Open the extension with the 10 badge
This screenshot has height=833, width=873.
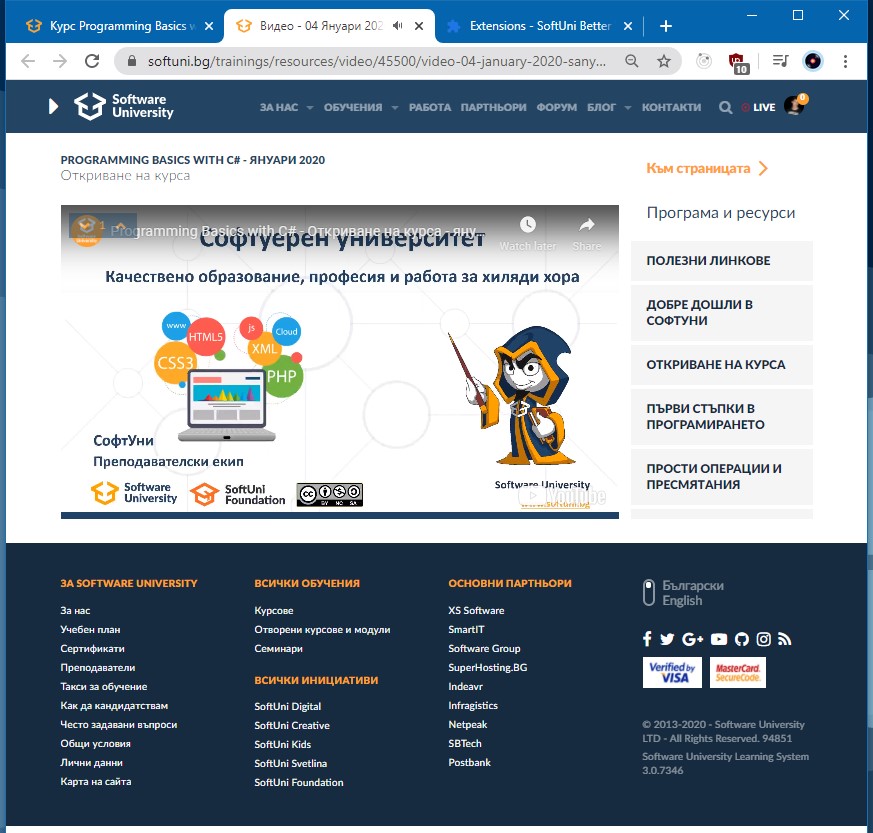[x=738, y=63]
